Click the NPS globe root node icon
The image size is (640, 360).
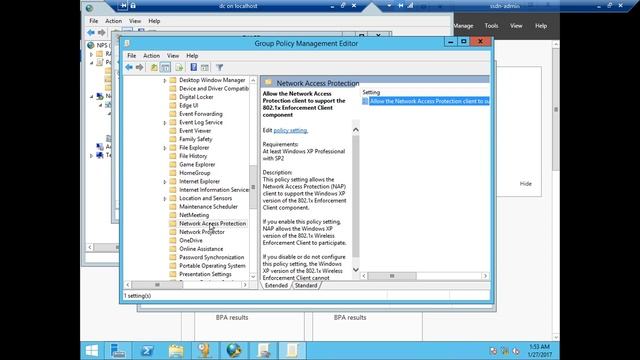pos(91,45)
